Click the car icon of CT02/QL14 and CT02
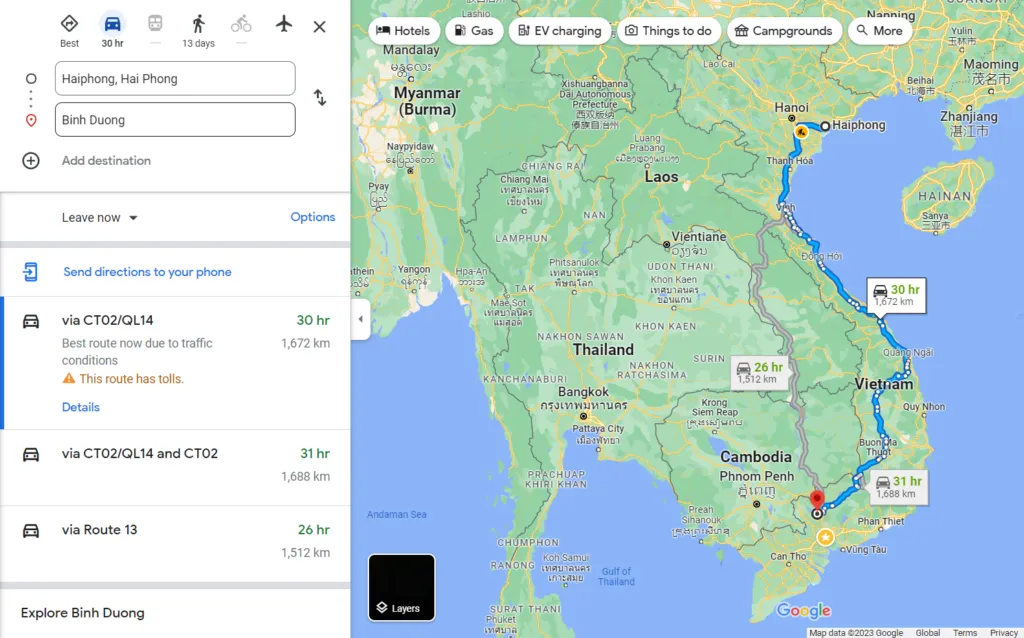1024x638 pixels. [x=31, y=454]
